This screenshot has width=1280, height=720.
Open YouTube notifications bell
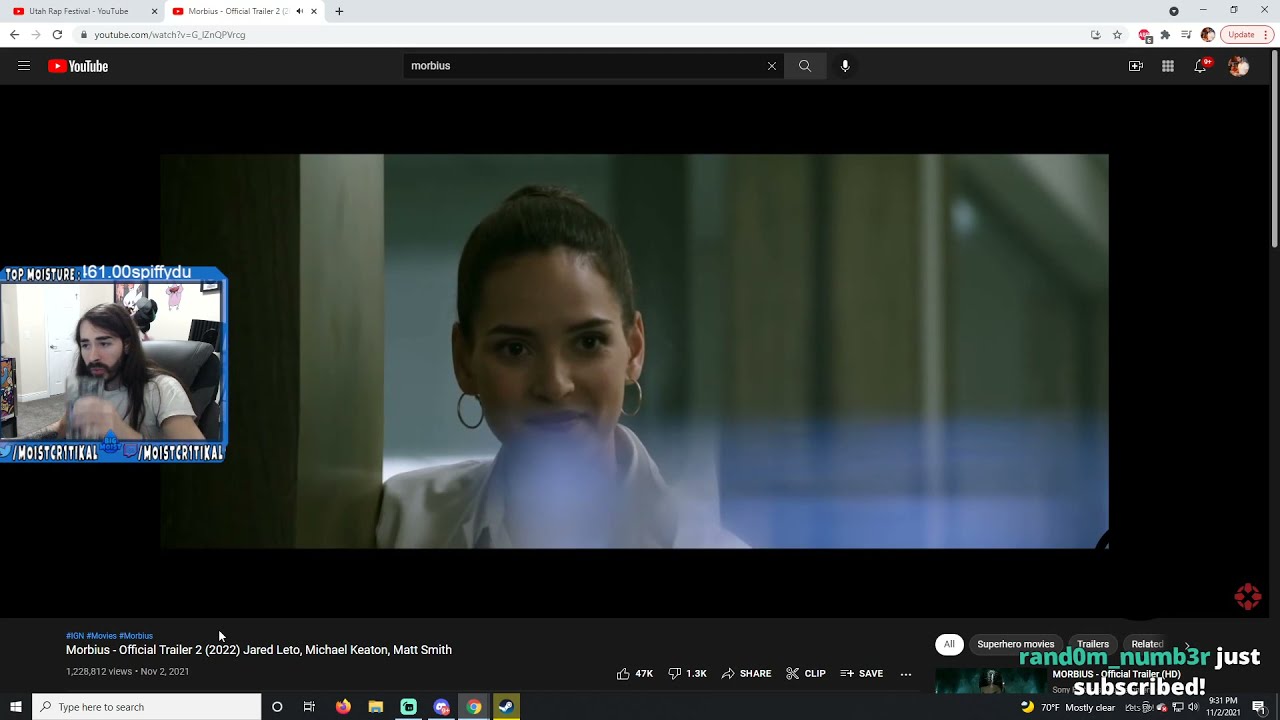click(1201, 66)
